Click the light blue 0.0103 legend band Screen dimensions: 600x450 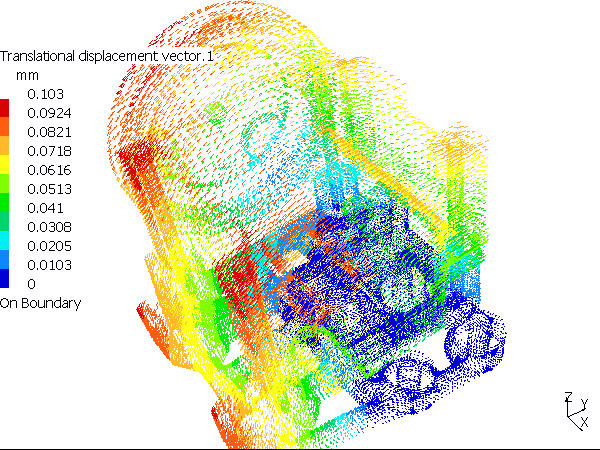tap(4, 259)
